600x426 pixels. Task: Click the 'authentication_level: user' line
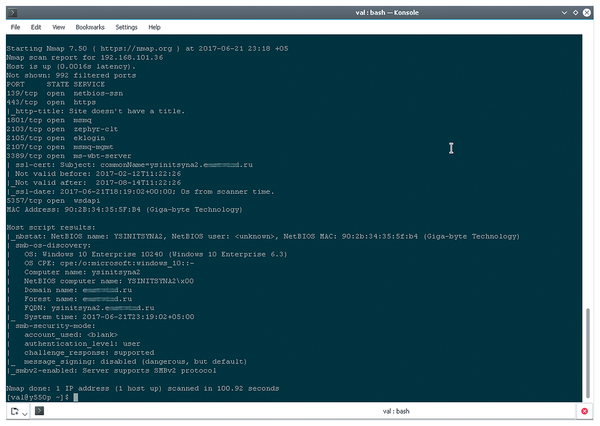pos(82,344)
